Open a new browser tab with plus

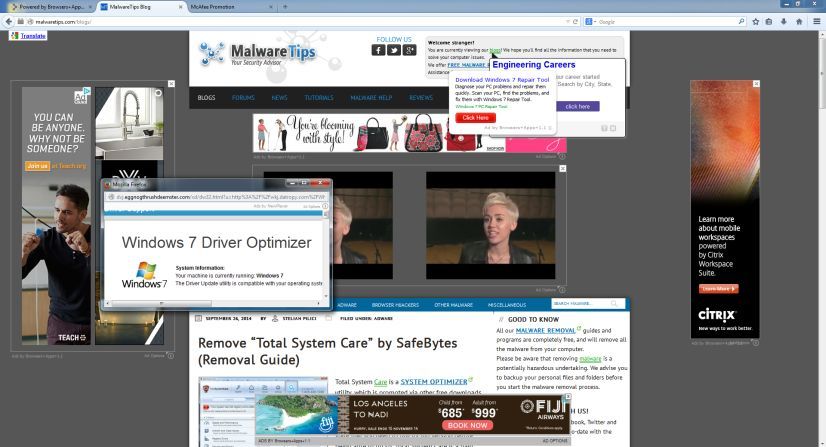click(285, 7)
